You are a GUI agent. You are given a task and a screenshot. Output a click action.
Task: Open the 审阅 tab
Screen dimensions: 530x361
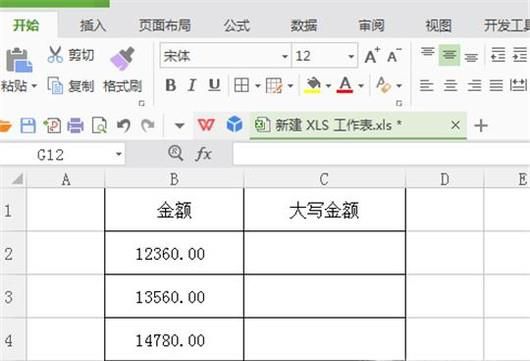[x=371, y=25]
